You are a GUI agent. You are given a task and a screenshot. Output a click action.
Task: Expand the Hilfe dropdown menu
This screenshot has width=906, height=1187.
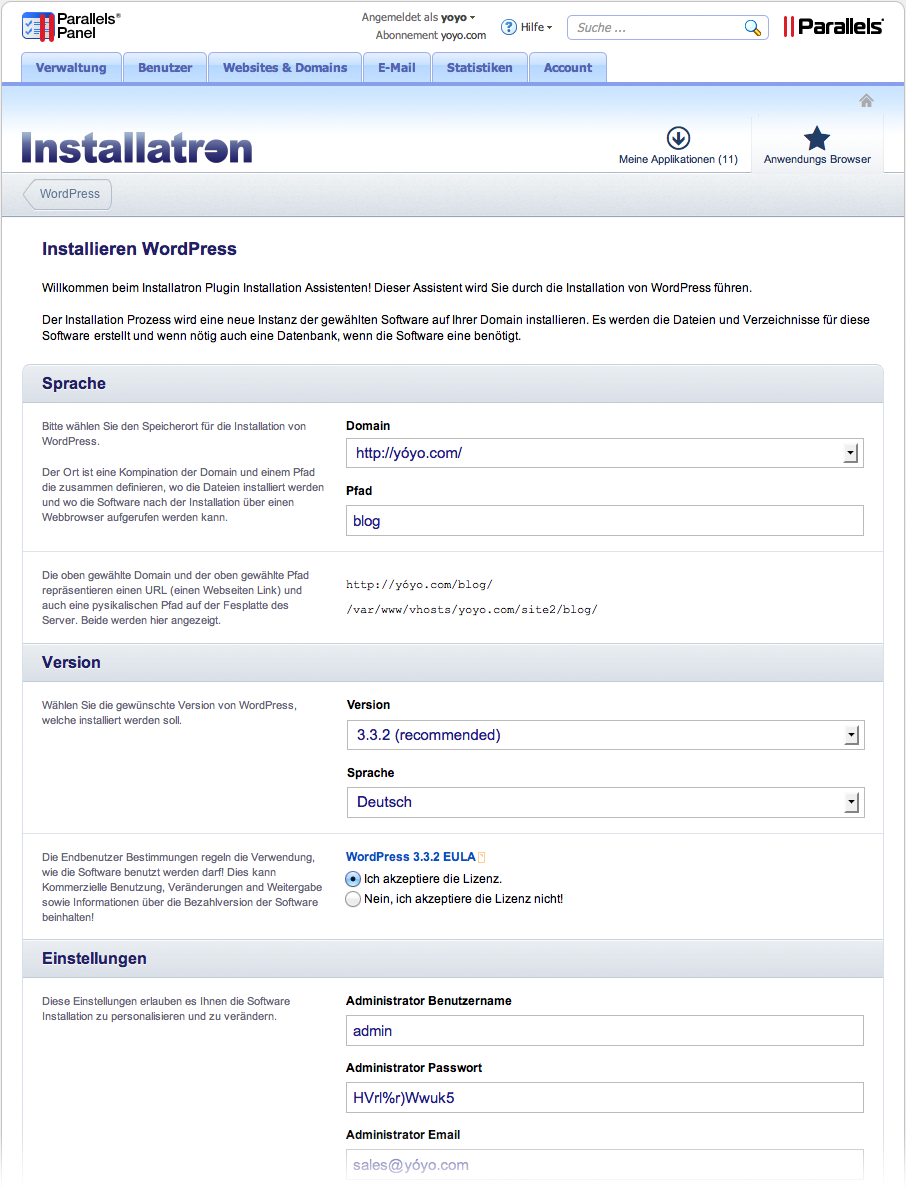tap(536, 27)
